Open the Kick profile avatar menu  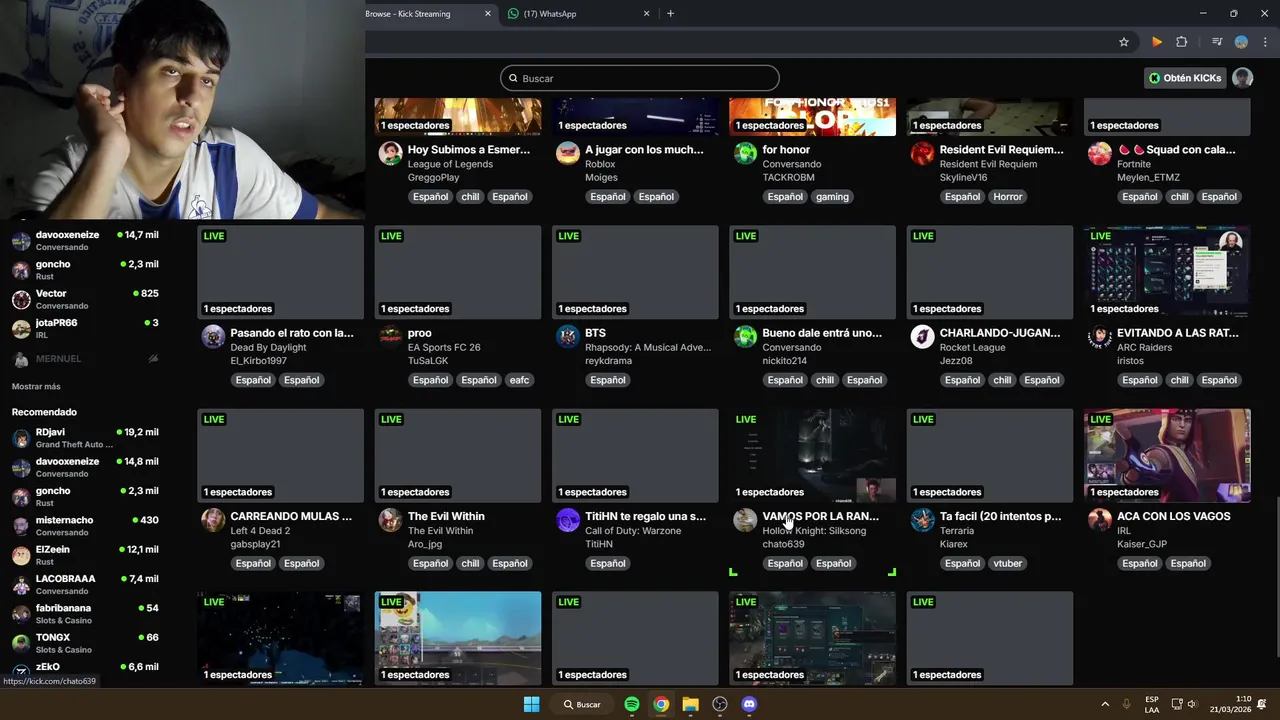(1242, 78)
